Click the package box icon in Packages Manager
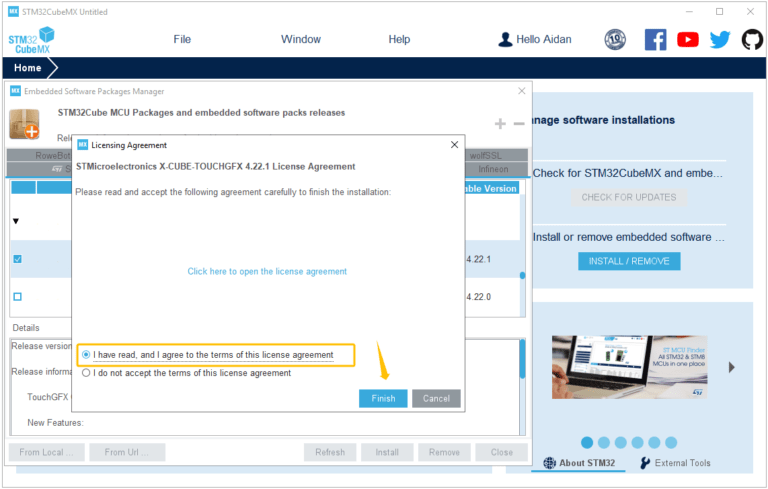Screen dimensions: 768x489 pyautogui.click(x=24, y=124)
